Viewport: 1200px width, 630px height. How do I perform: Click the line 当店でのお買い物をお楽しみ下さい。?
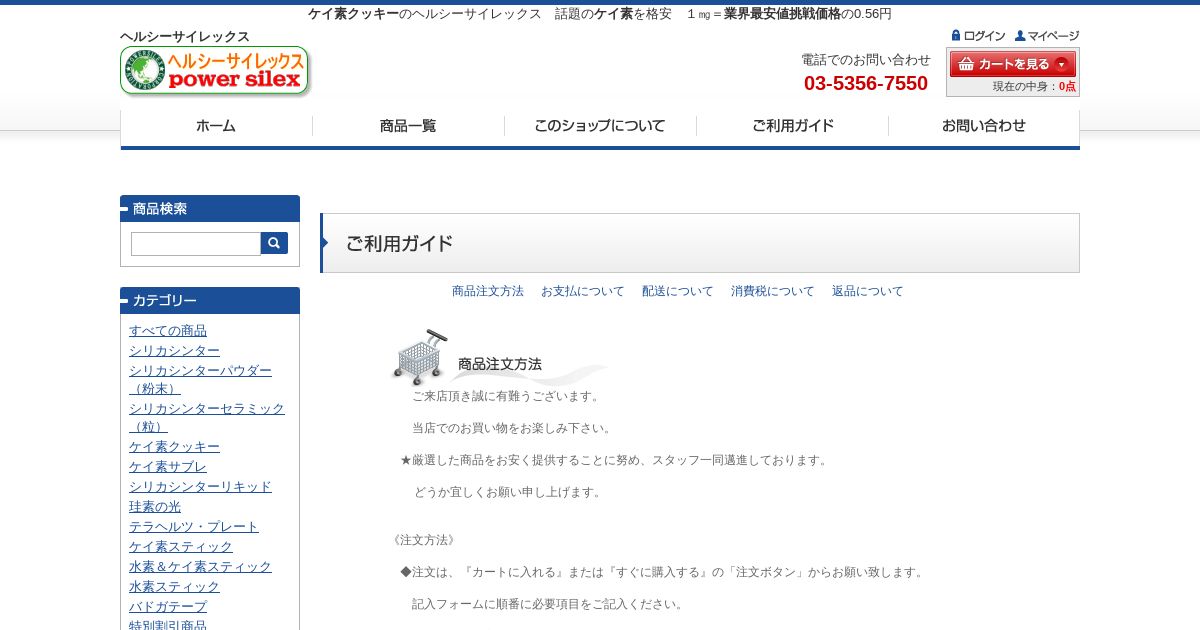point(514,428)
